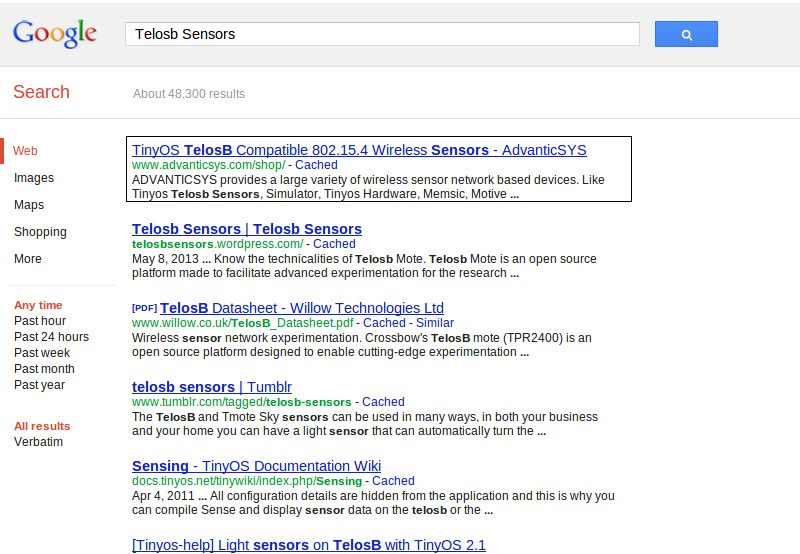Open Sensing TinyOS Documentation Wiki result
The width and height of the screenshot is (800, 554).
pos(256,466)
